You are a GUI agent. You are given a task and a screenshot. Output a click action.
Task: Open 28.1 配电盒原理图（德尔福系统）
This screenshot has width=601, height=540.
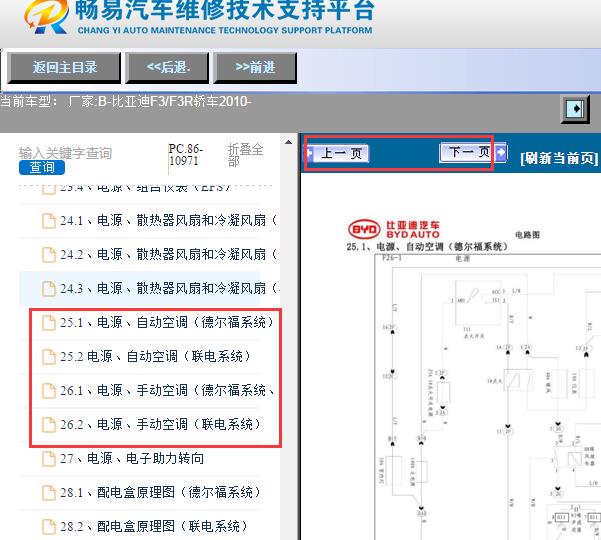(161, 492)
